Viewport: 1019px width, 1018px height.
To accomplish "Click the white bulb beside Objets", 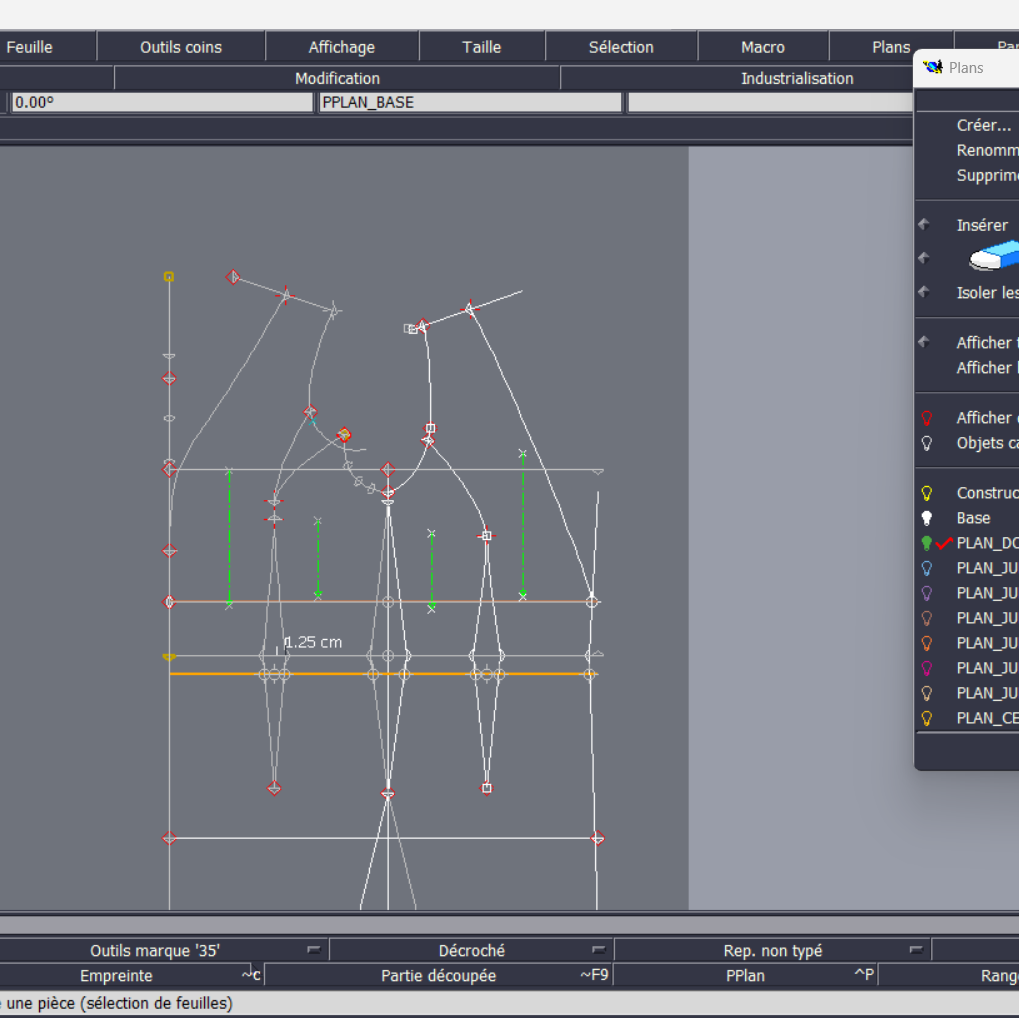I will pos(927,443).
